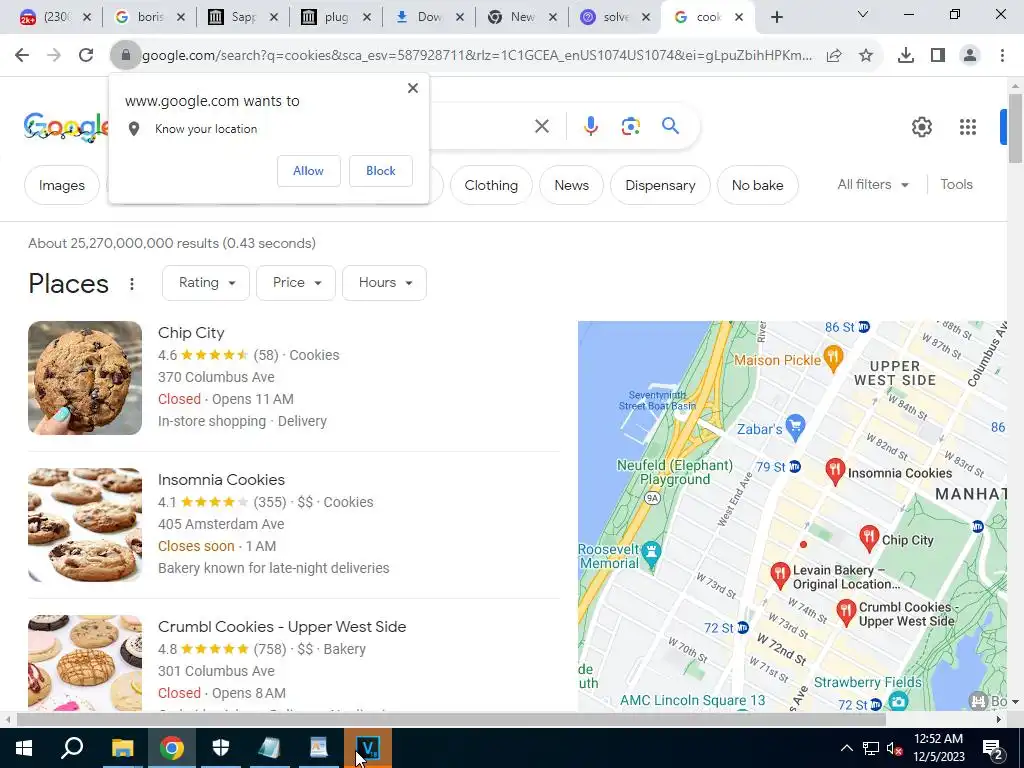1024x768 pixels.
Task: Clear the search box with the X icon
Action: tap(542, 126)
